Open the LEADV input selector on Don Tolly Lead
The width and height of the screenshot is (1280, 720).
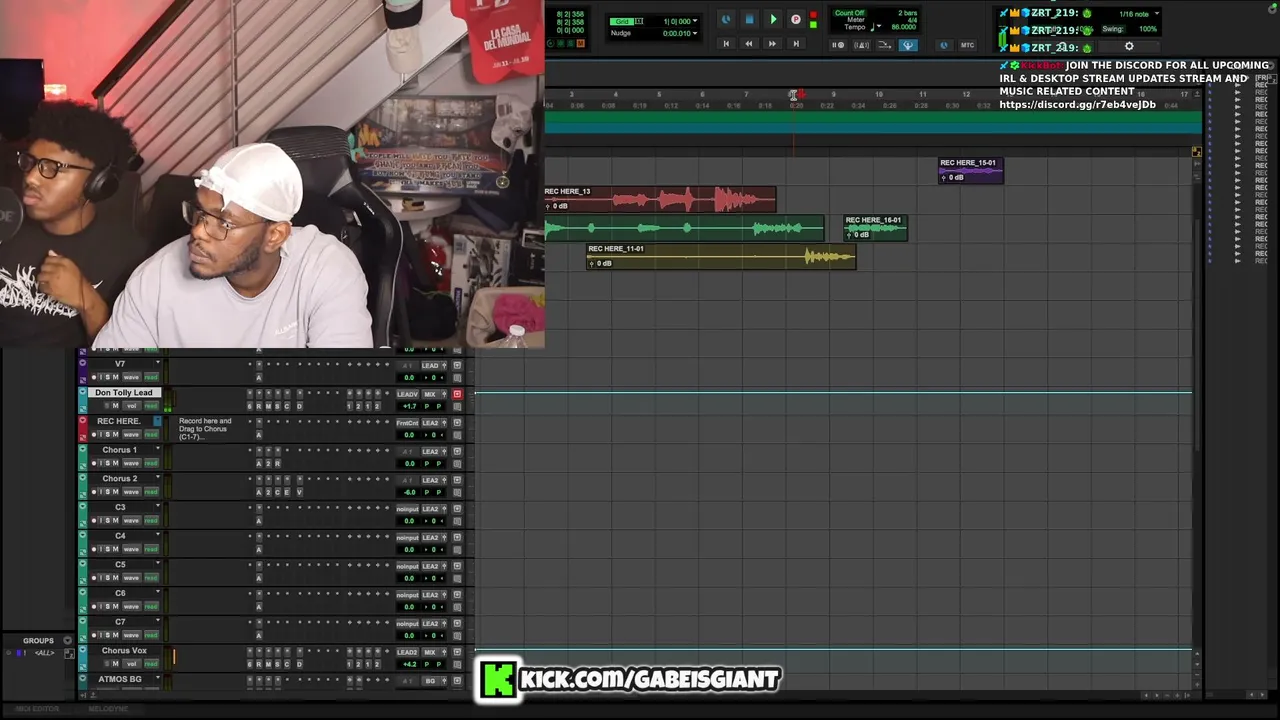click(408, 394)
